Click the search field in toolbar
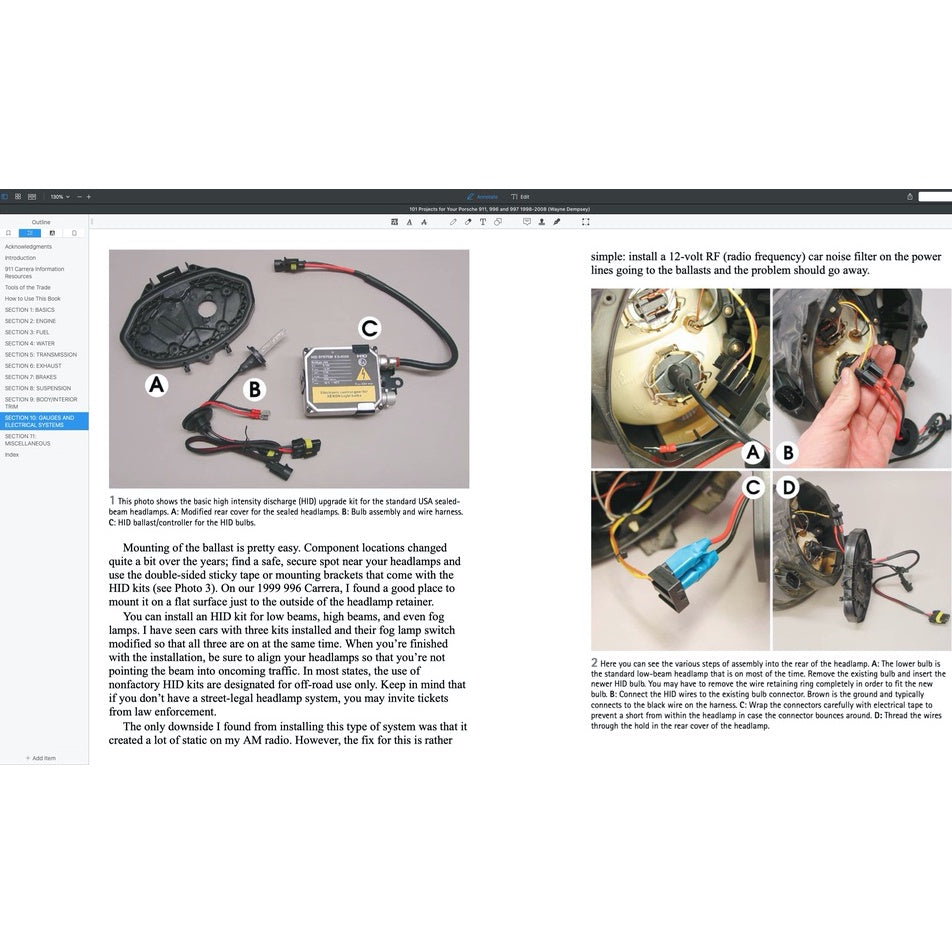The height and width of the screenshot is (952, 952). (x=936, y=197)
